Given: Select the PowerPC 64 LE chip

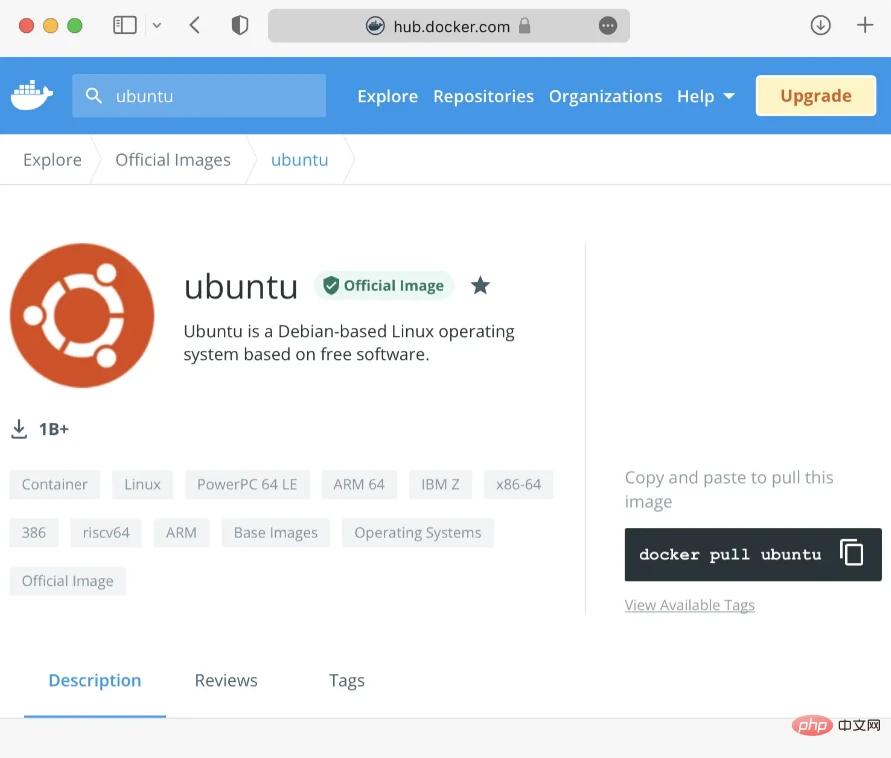Looking at the screenshot, I should tap(247, 484).
